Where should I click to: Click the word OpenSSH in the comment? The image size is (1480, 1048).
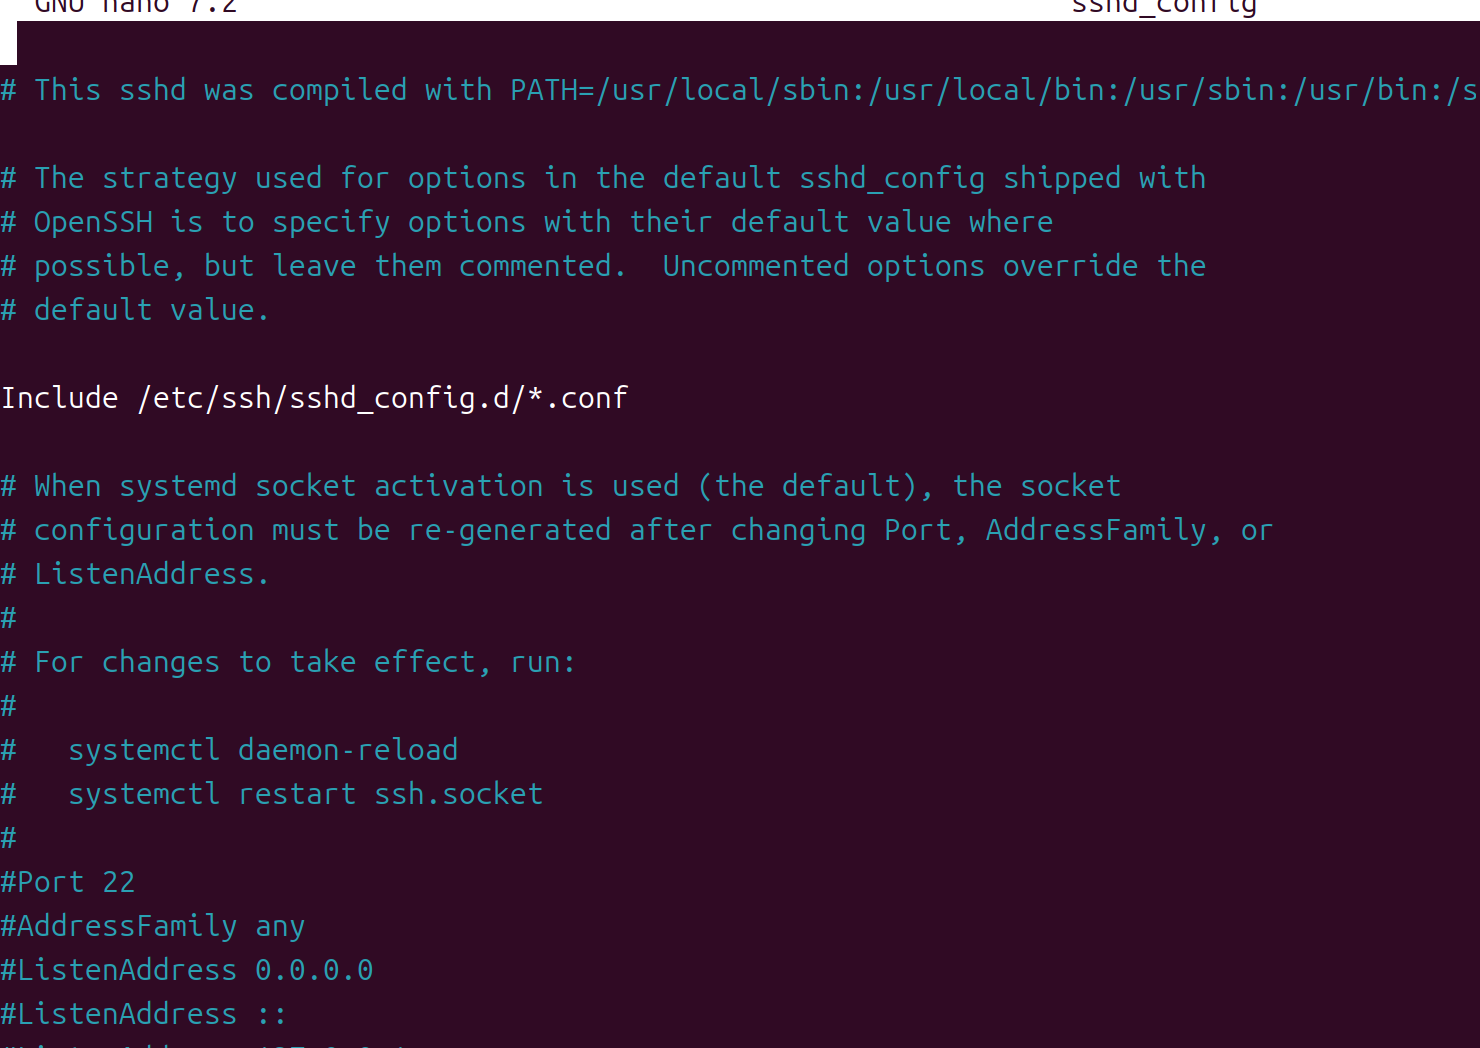[93, 222]
